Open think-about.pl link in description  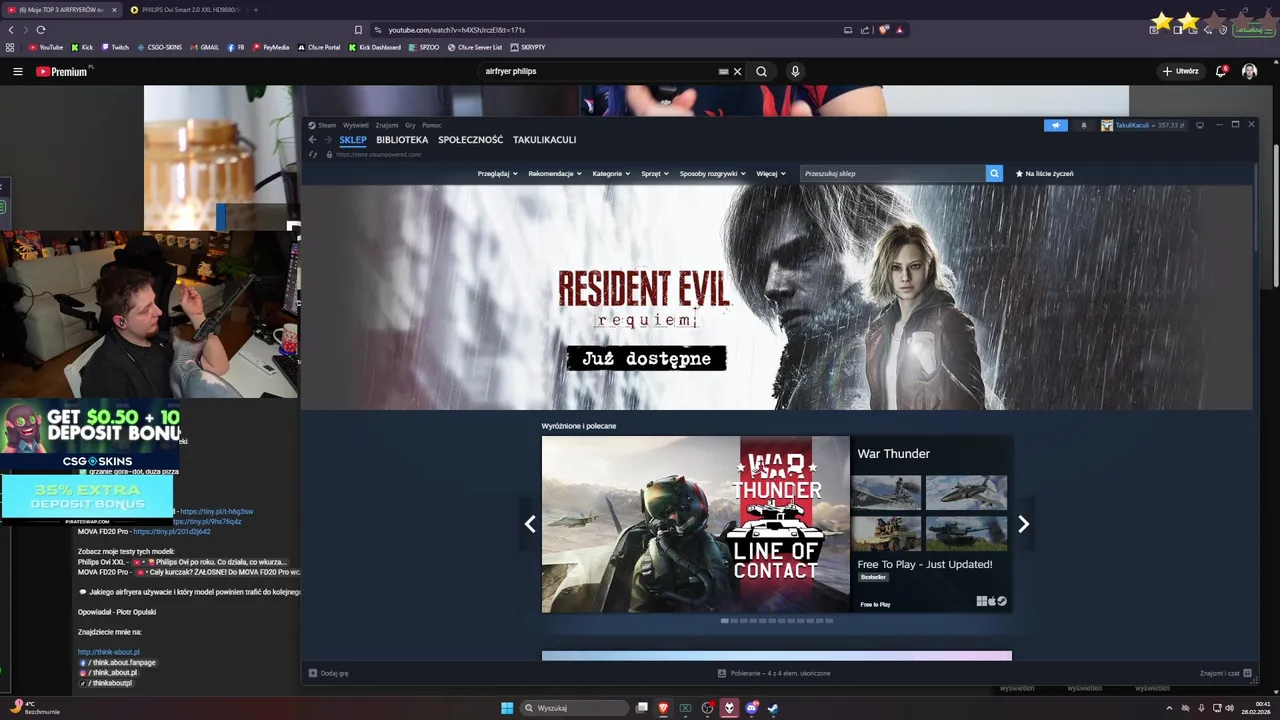pyautogui.click(x=109, y=652)
